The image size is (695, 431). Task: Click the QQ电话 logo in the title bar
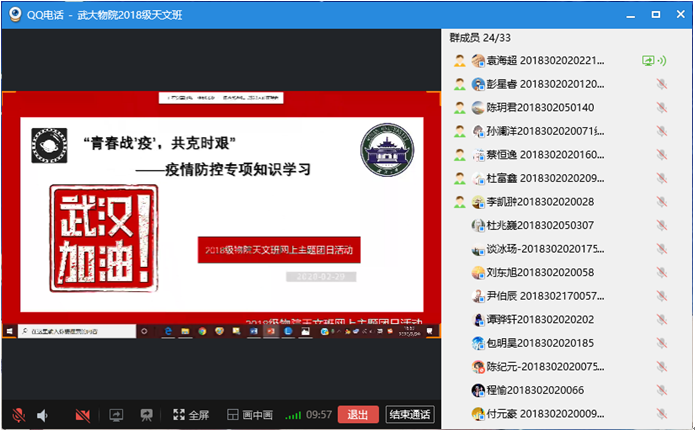16,15
